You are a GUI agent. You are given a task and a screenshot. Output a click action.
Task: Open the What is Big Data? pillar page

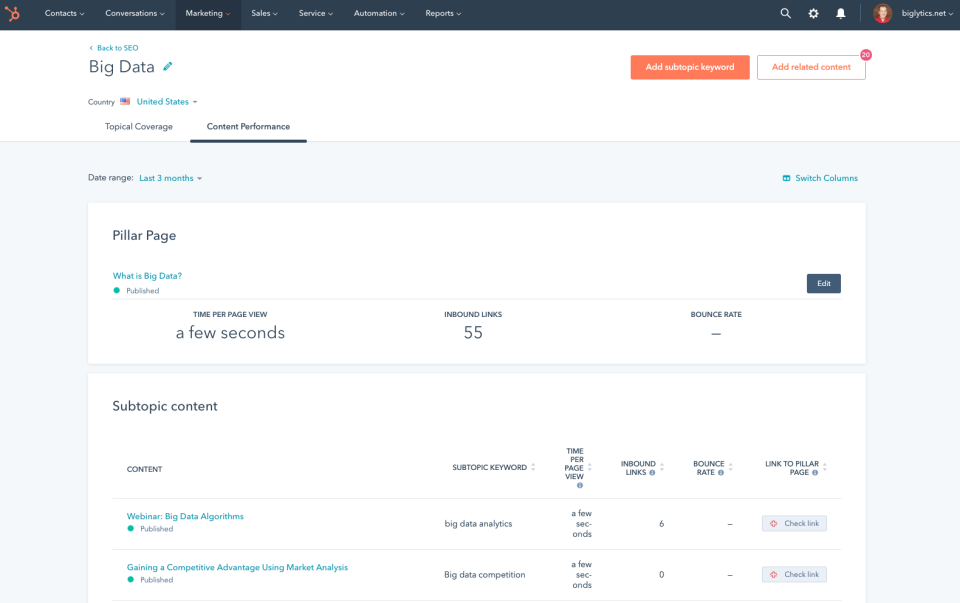coord(147,276)
